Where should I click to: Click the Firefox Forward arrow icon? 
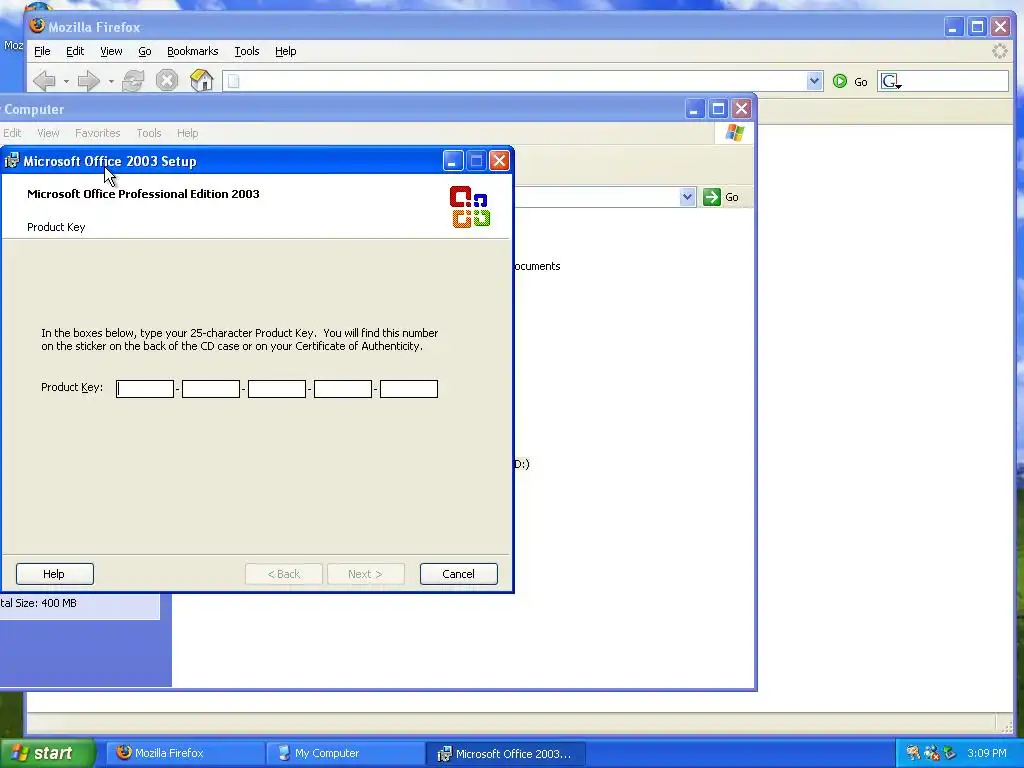point(89,81)
